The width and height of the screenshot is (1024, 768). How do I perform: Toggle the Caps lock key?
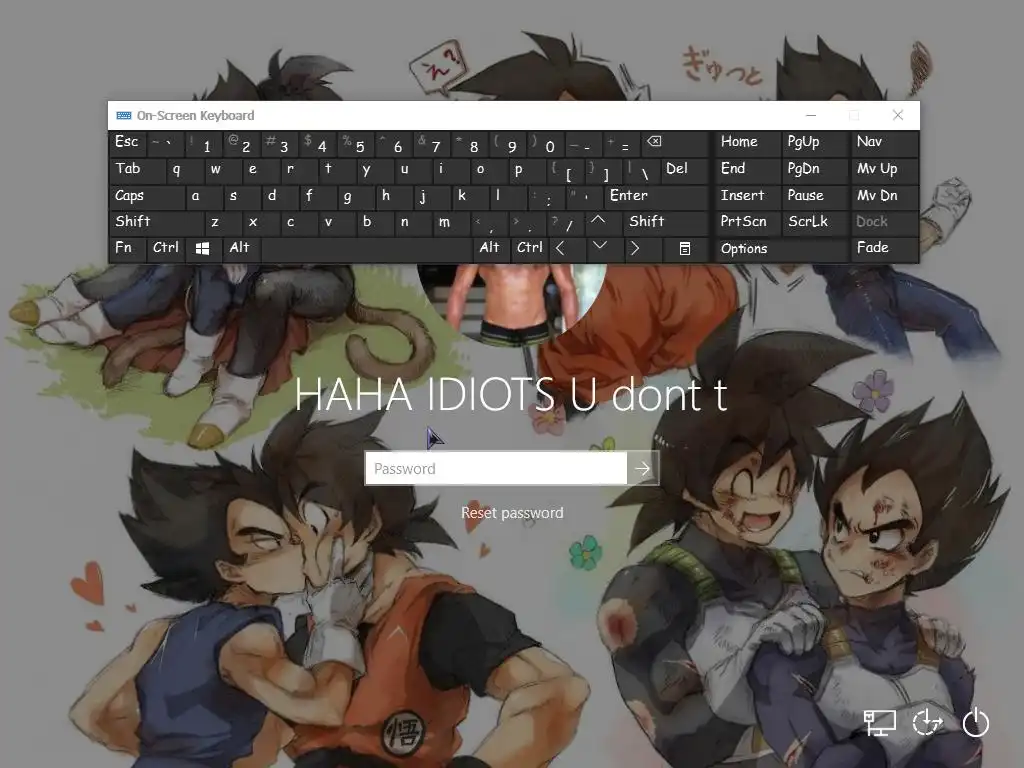click(146, 196)
